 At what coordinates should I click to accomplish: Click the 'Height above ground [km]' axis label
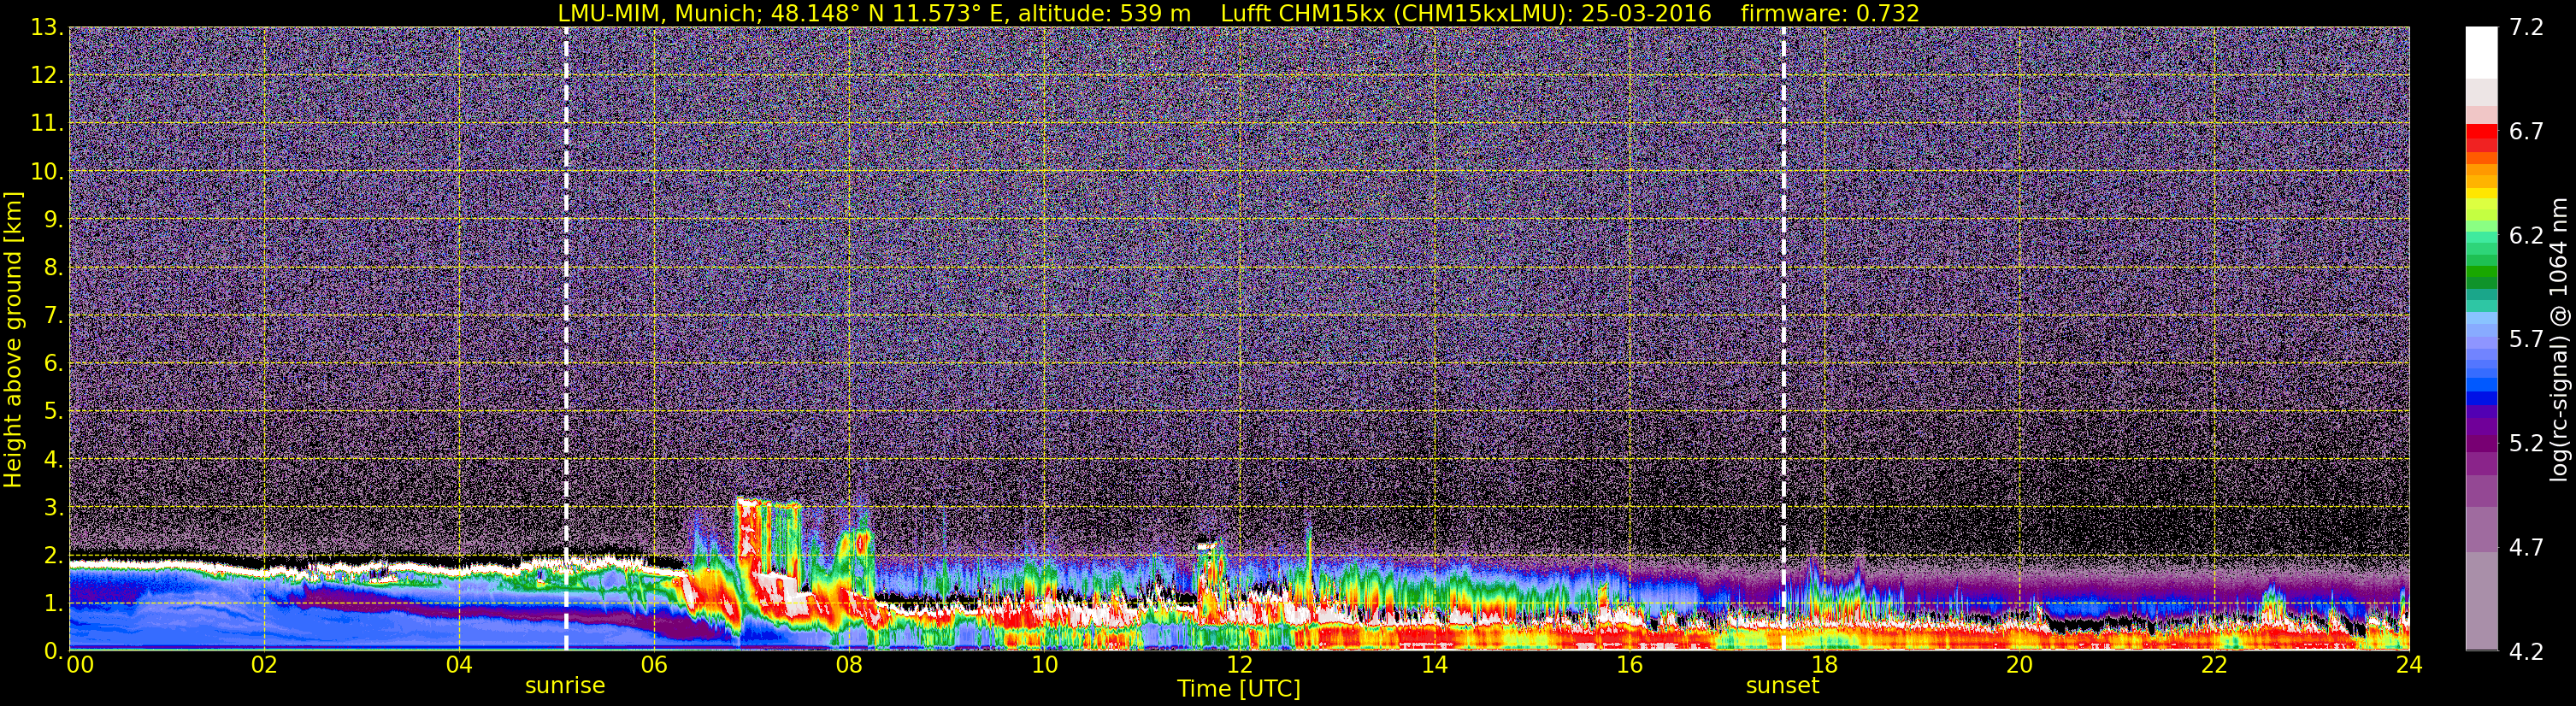click(x=13, y=339)
